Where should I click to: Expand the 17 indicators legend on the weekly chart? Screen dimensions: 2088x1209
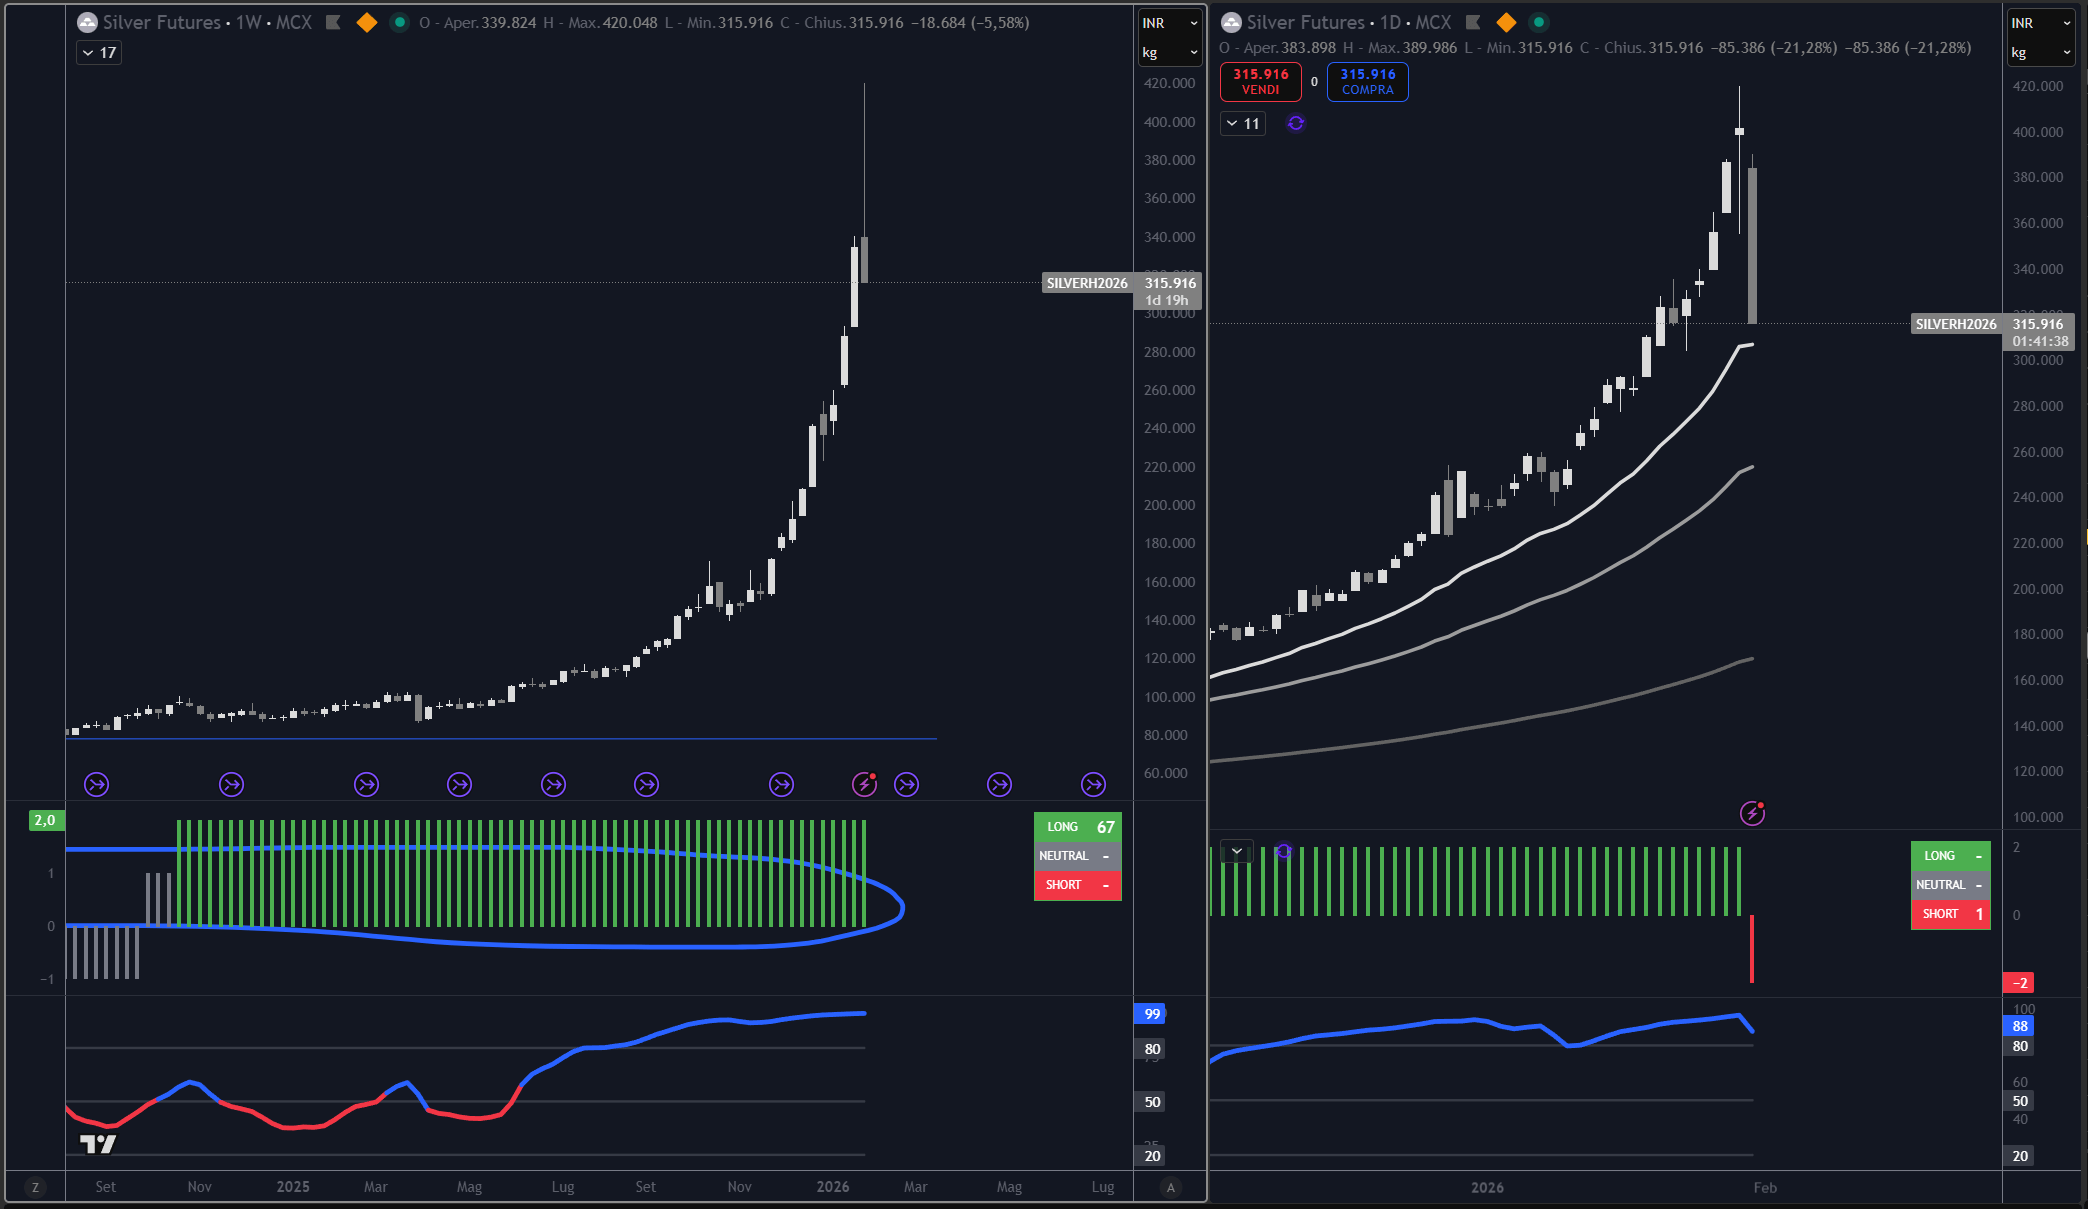99,53
